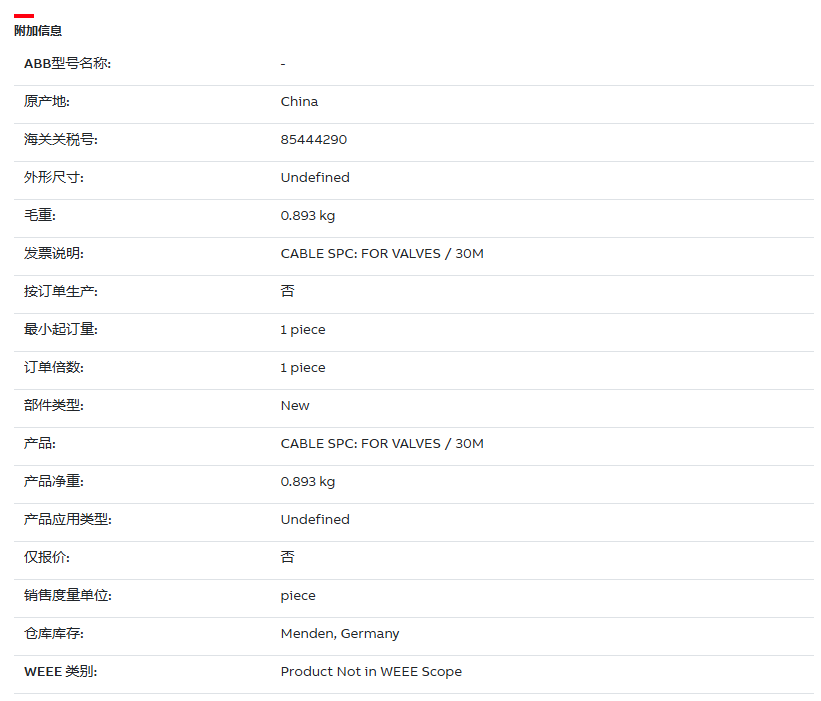
Task: Click the 海关关税号 label
Action: pyautogui.click(x=61, y=139)
